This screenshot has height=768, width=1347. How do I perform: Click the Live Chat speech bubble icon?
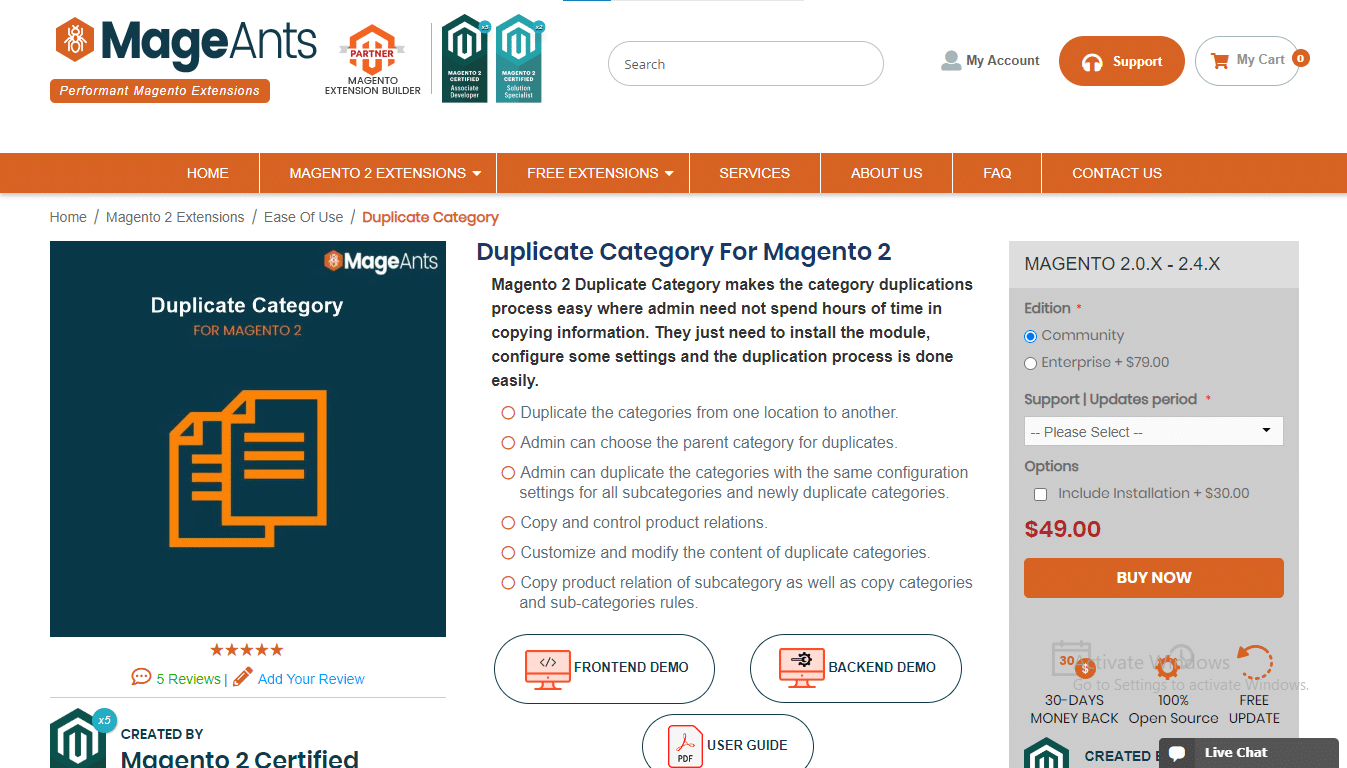point(1178,753)
